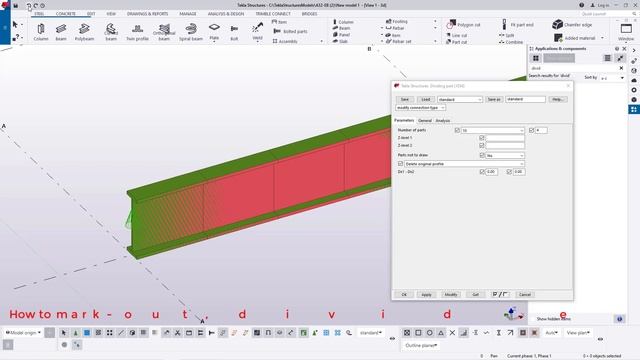Open the TRIMBLE CONNECT tab
This screenshot has height=360, width=640.
click(273, 14)
